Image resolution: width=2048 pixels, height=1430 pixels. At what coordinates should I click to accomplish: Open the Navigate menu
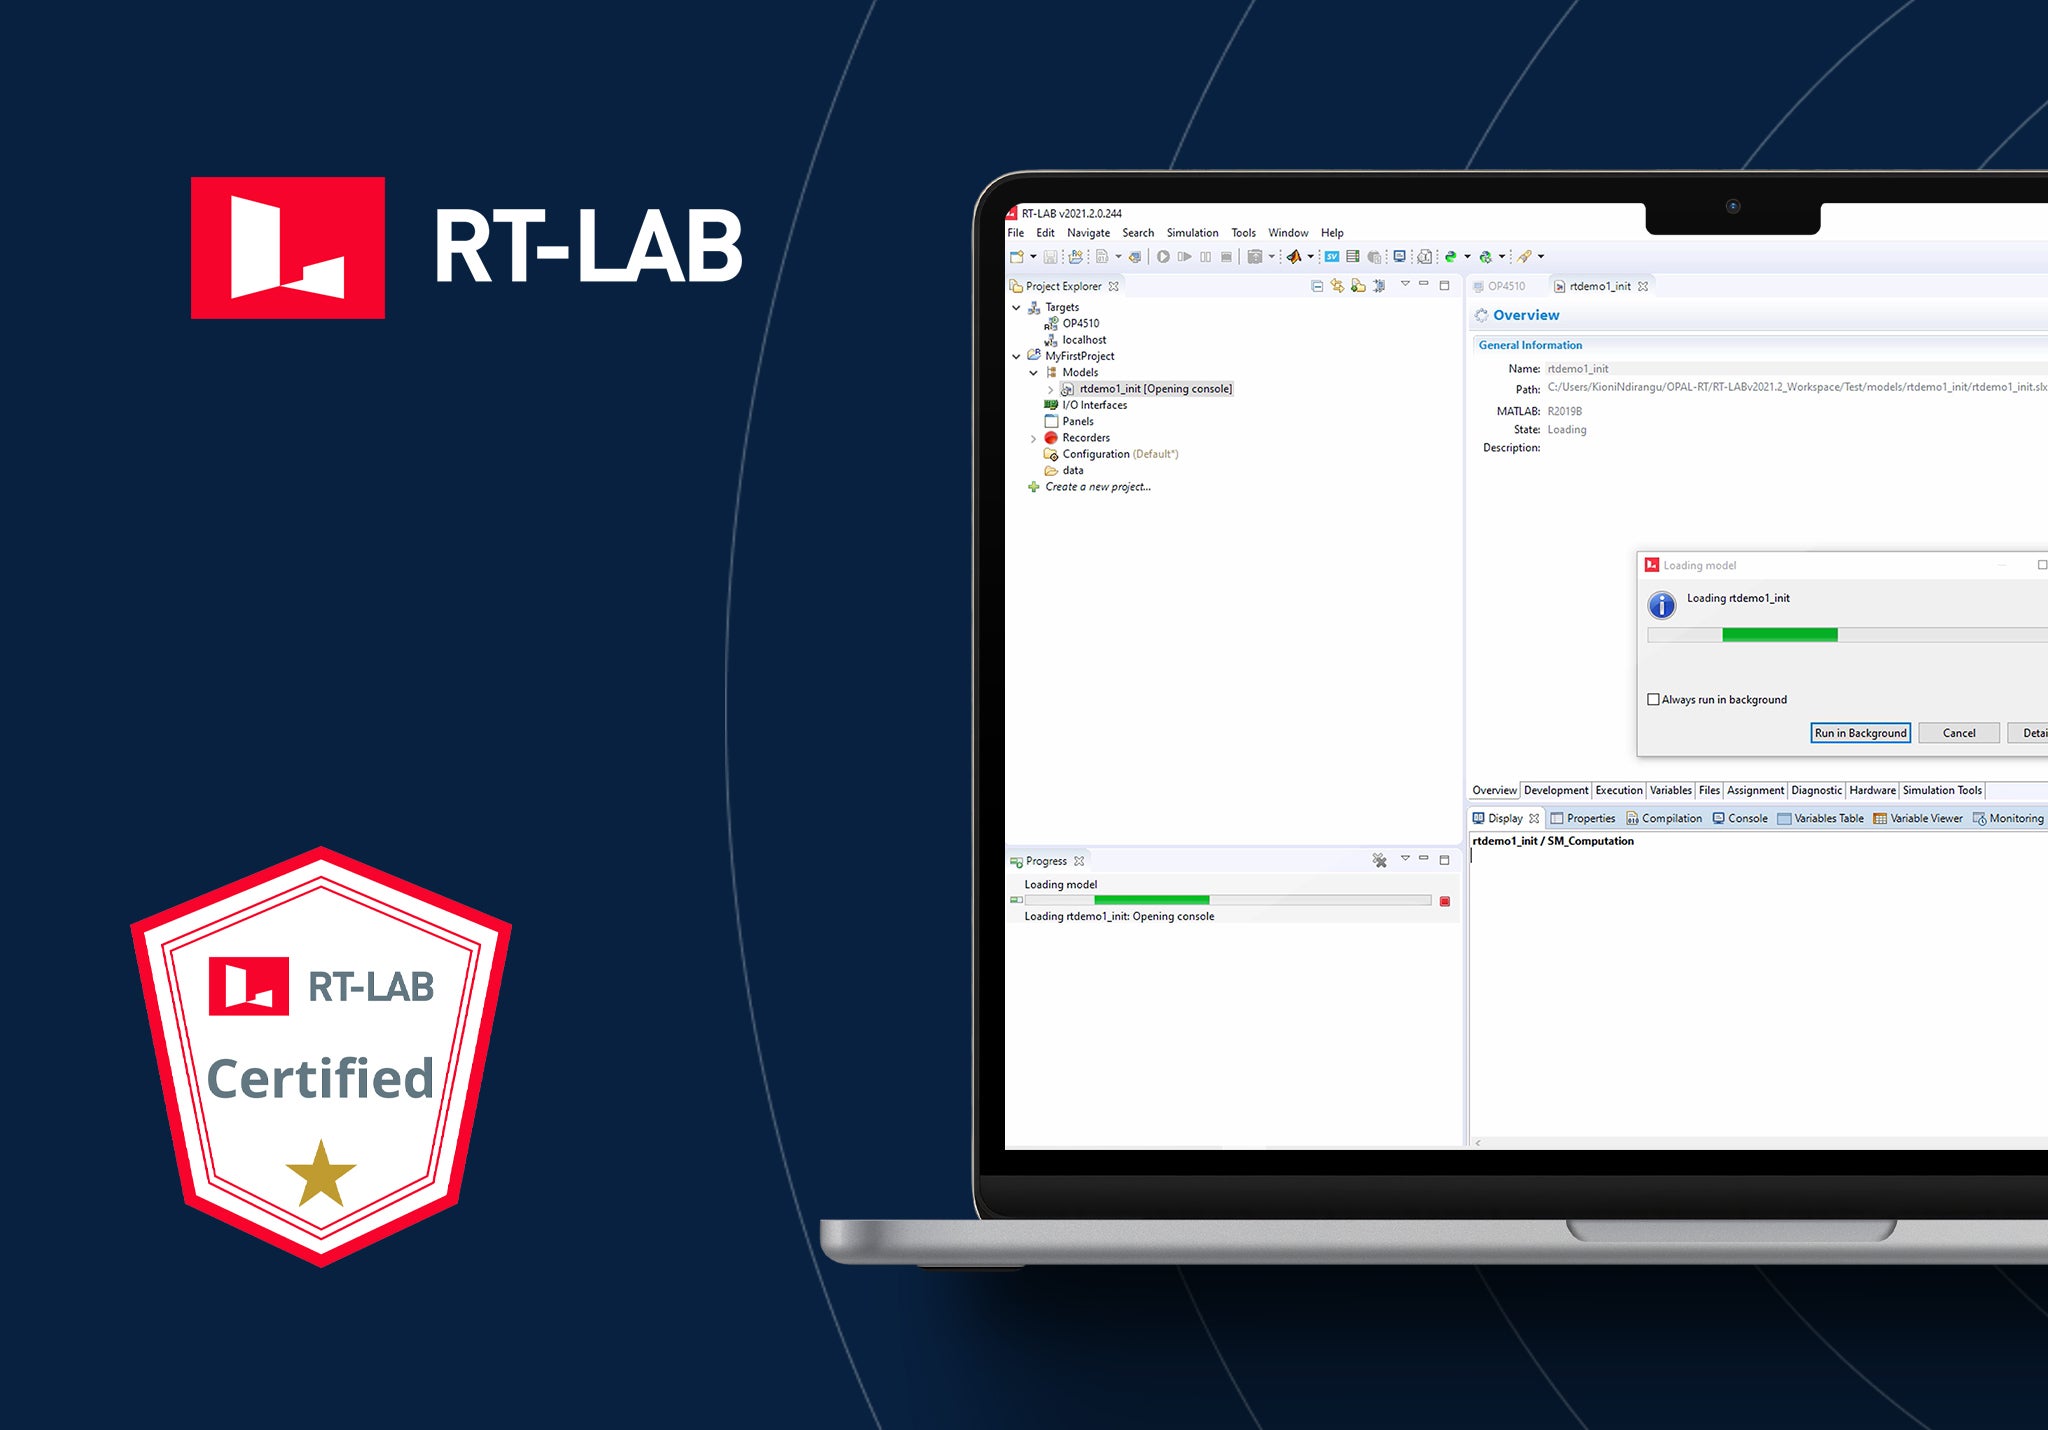click(x=1088, y=233)
